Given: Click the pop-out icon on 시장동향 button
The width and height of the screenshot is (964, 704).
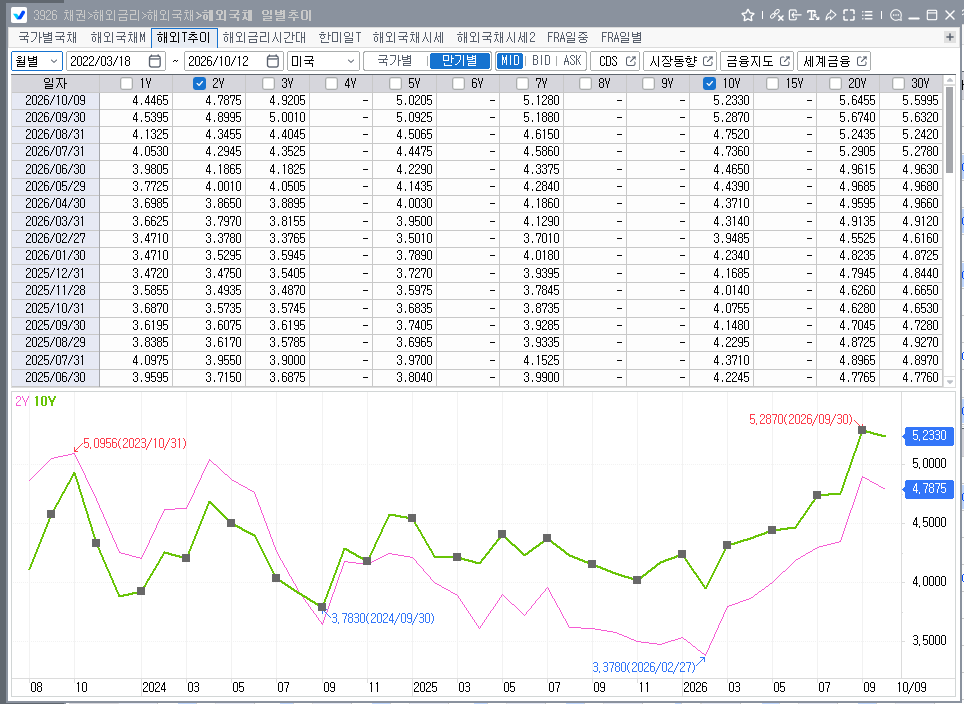Looking at the screenshot, I should (708, 61).
